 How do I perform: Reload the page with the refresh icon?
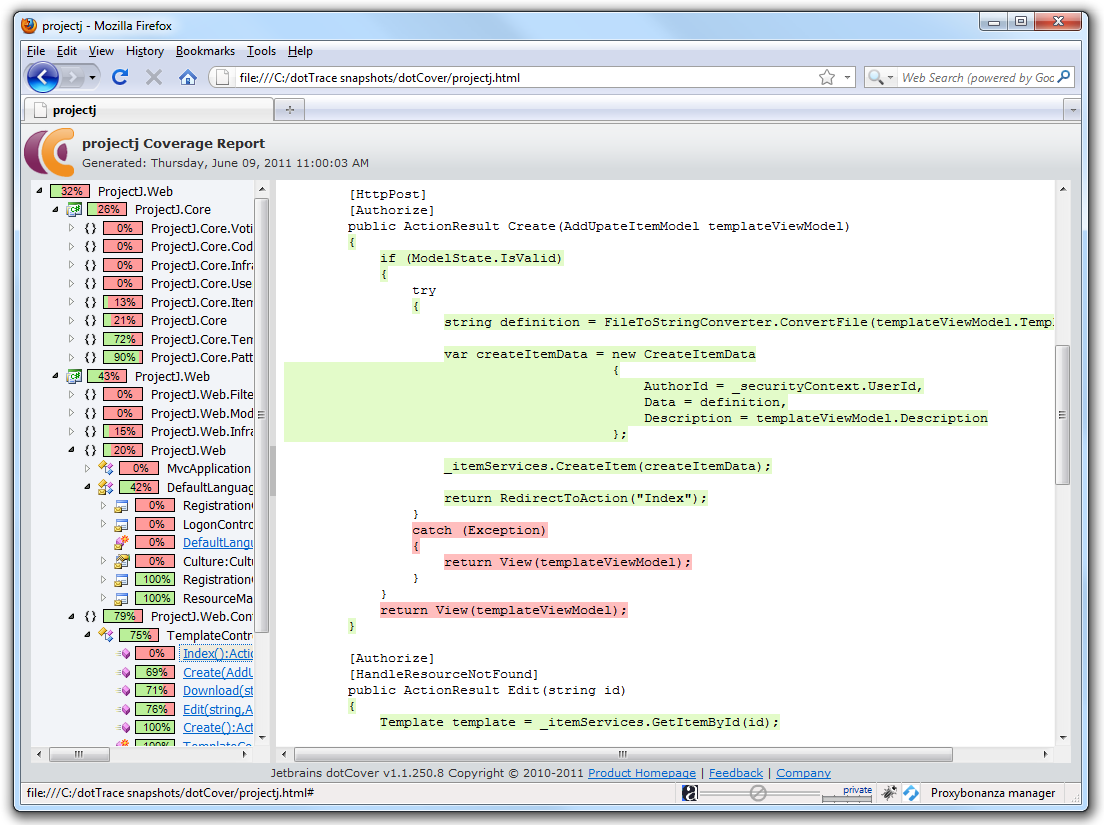click(120, 77)
